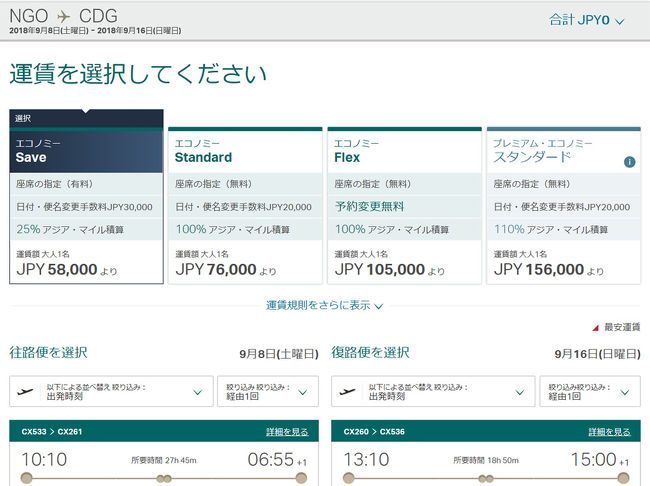Open outbound 経由1回 filter dropdown
Image resolution: width=650 pixels, height=486 pixels.
pyautogui.click(x=268, y=391)
